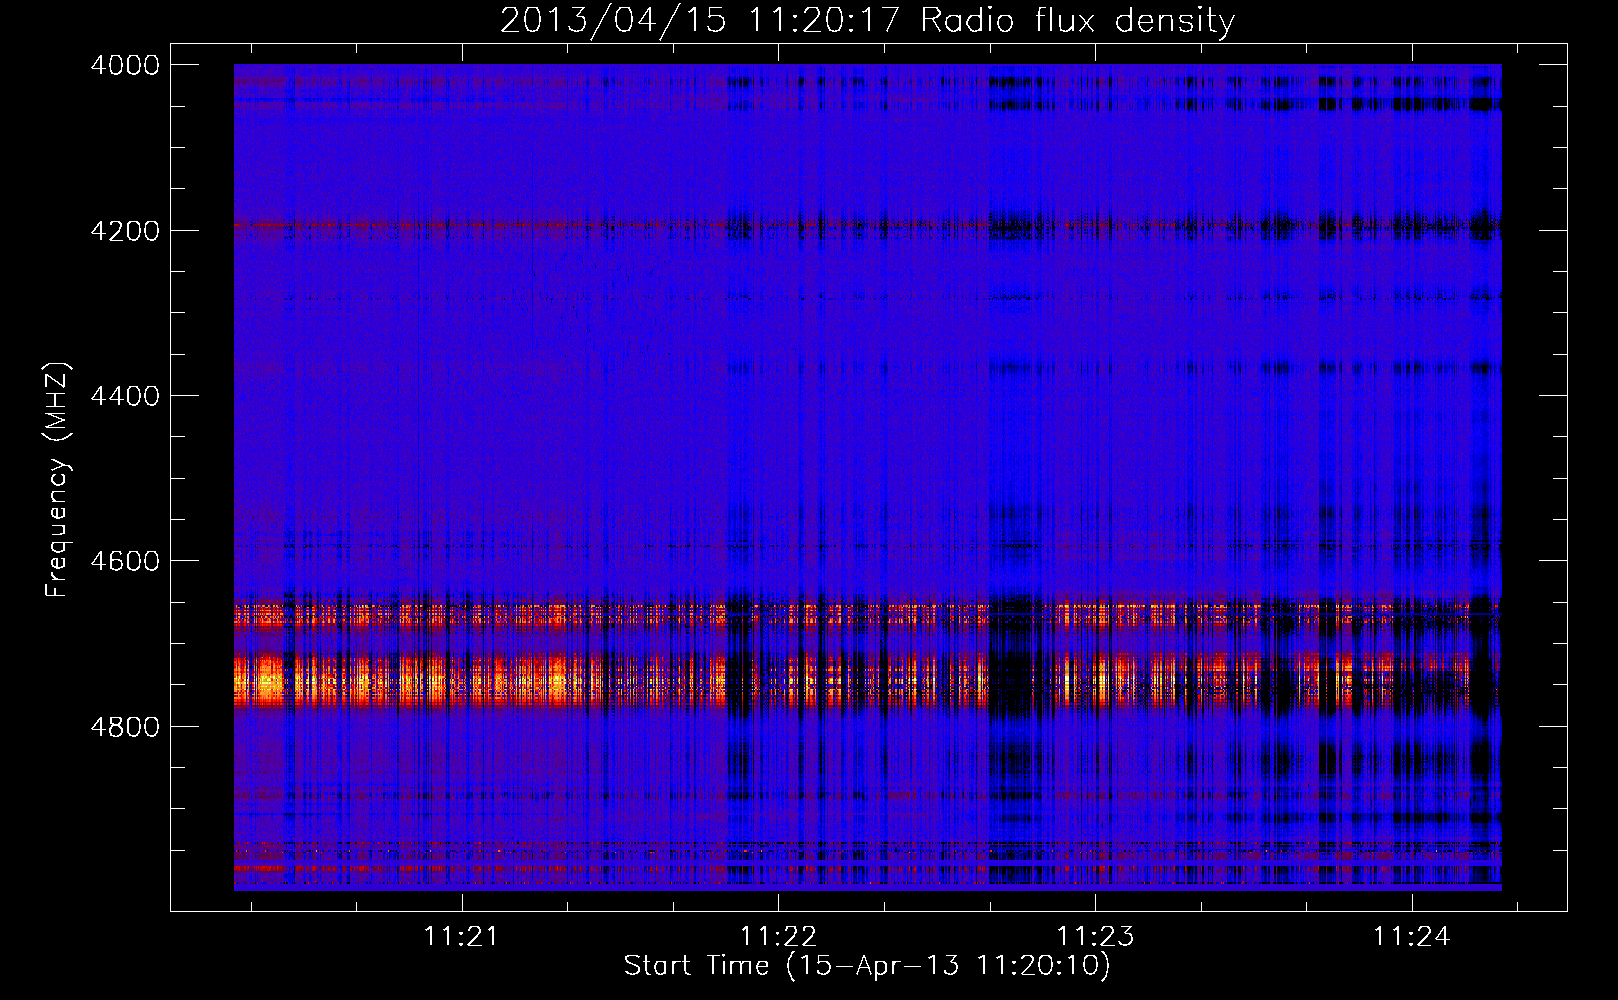Screen dimensions: 1618x1000
Task: Click the 4600 frequency axis label
Action: pos(125,561)
